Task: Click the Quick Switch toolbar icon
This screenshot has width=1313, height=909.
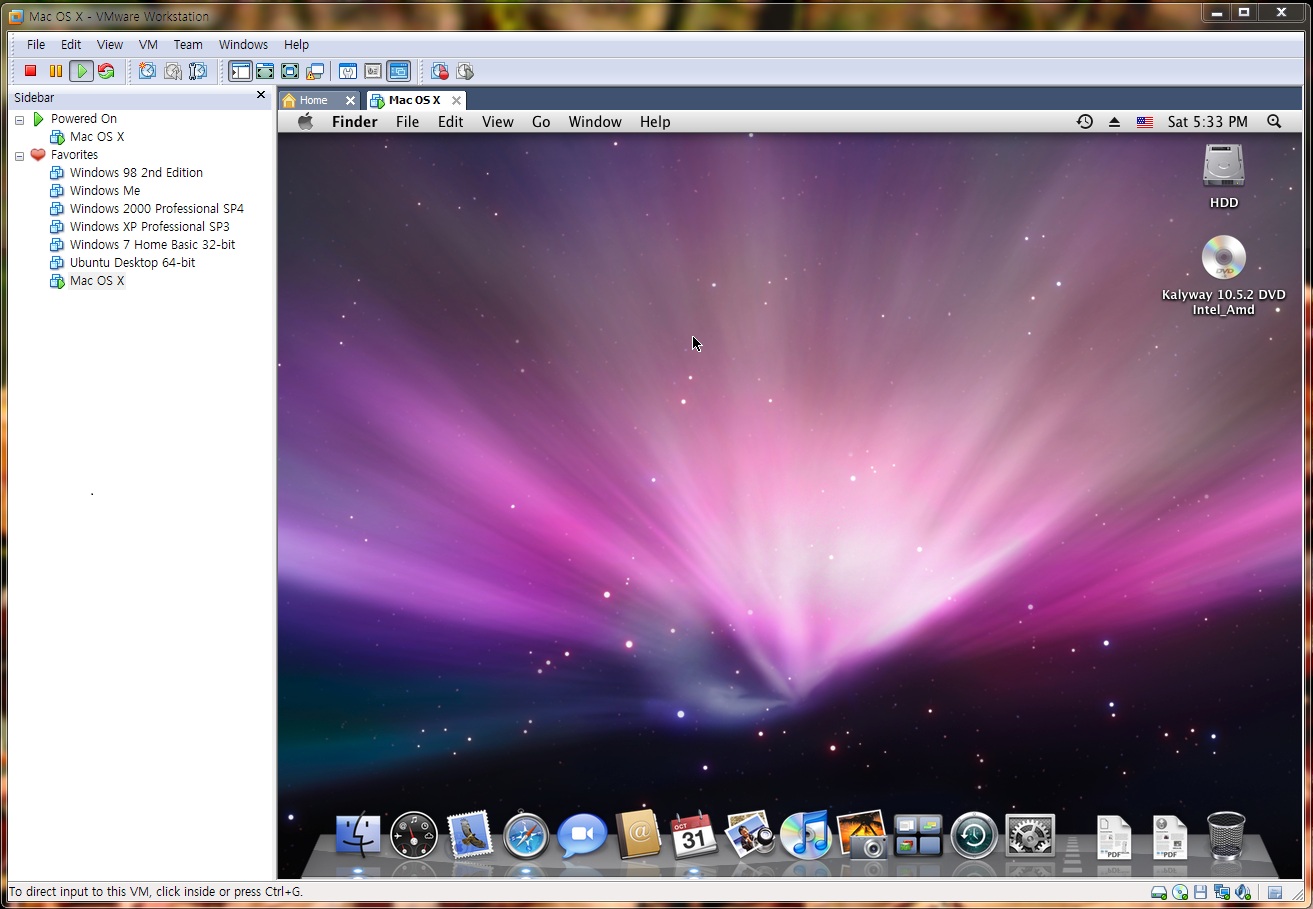Action: pos(265,71)
